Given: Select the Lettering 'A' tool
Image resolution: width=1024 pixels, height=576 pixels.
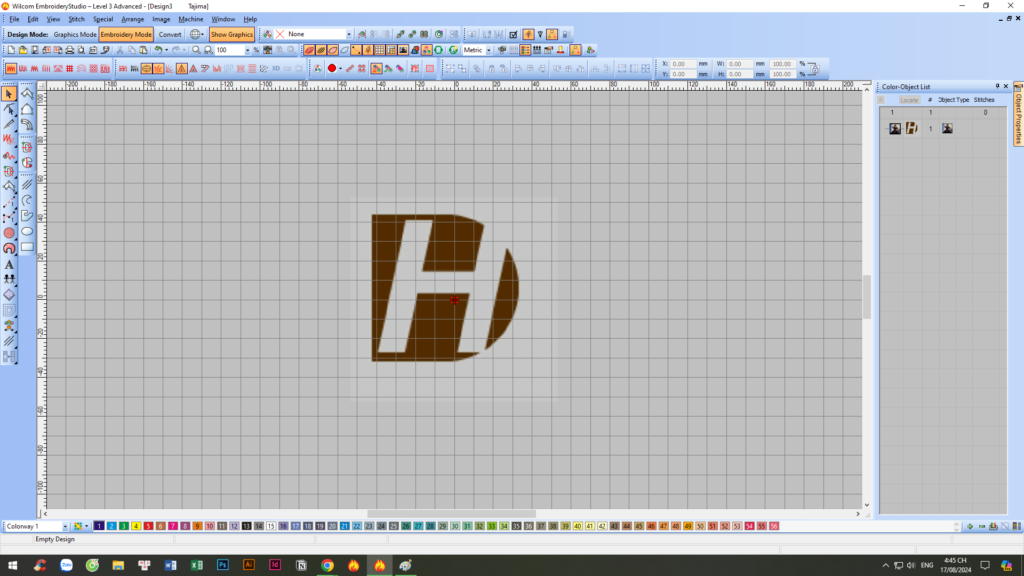Looking at the screenshot, I should pyautogui.click(x=9, y=265).
